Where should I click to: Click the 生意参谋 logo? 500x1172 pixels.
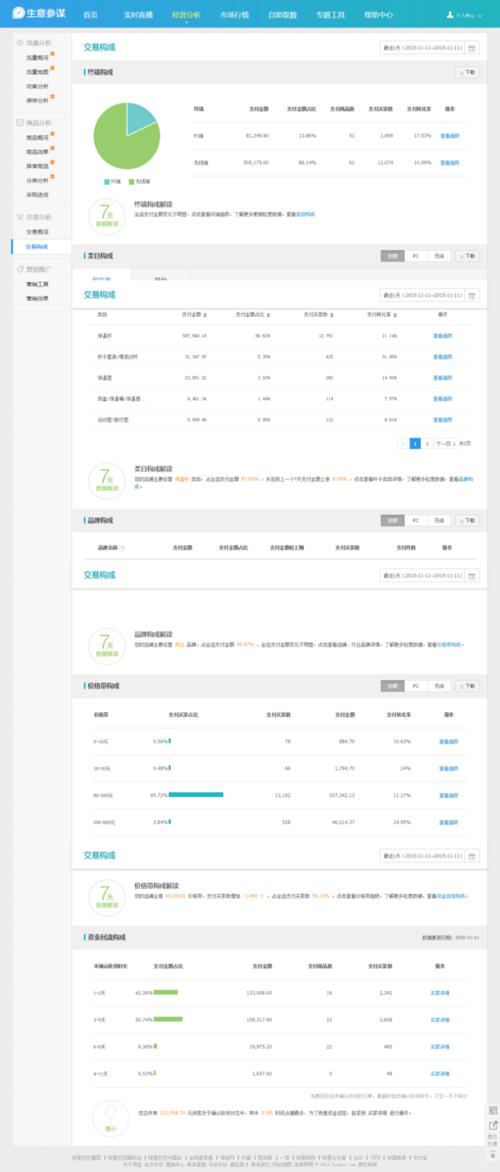point(37,13)
